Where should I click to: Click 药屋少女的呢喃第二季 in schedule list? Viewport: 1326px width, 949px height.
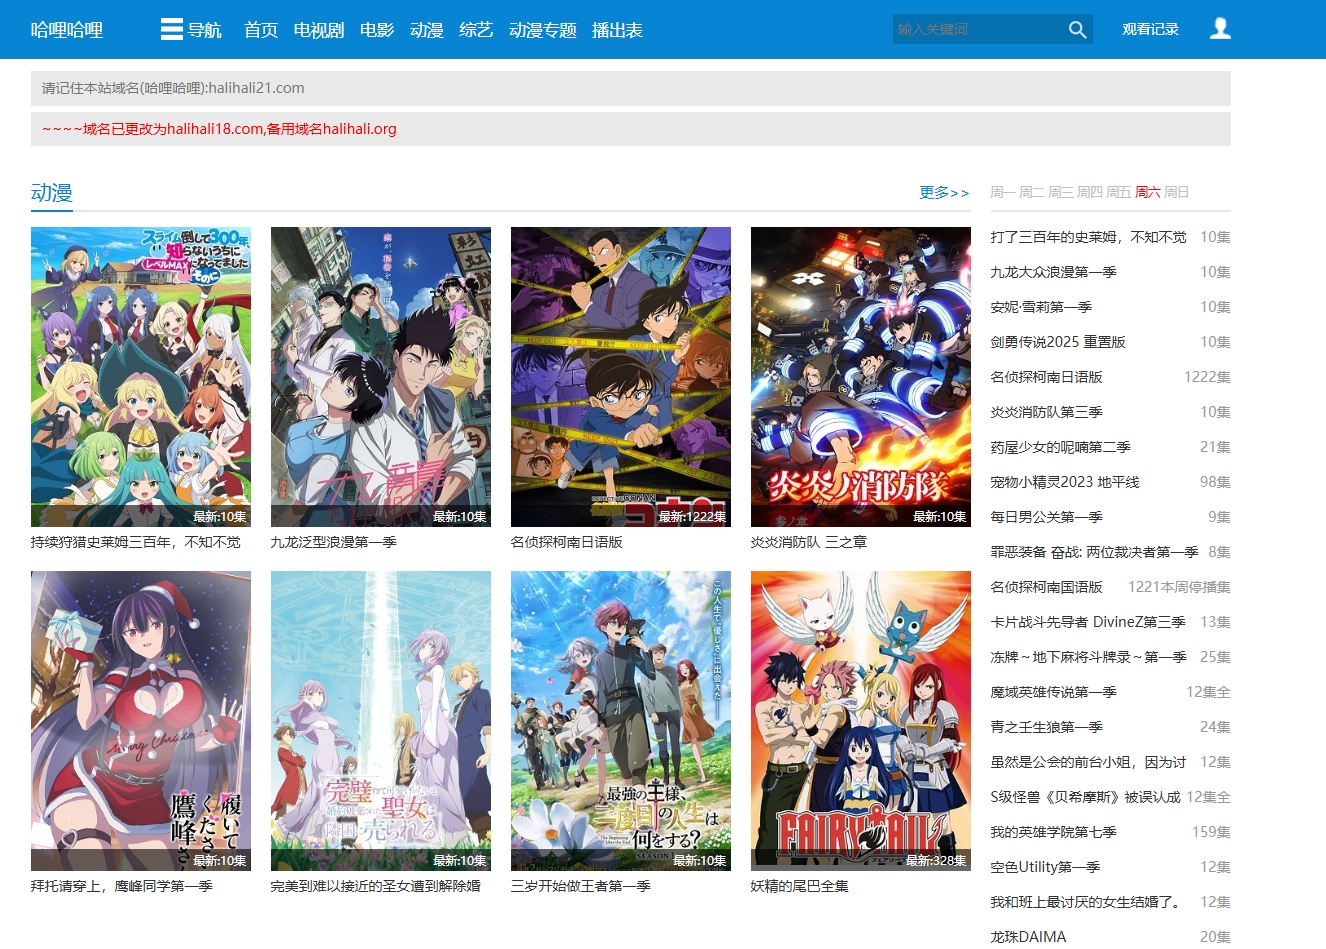point(1060,447)
